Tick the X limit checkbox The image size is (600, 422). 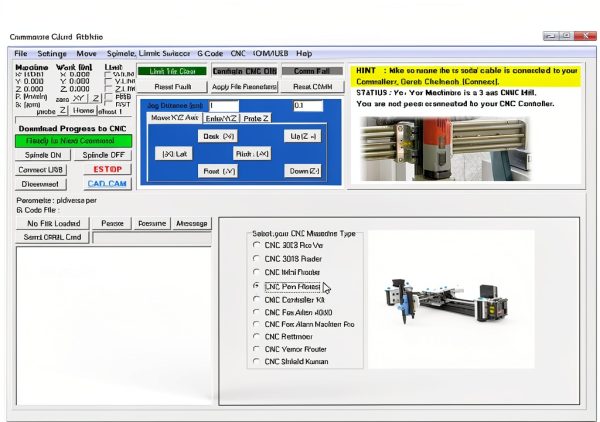coord(109,74)
